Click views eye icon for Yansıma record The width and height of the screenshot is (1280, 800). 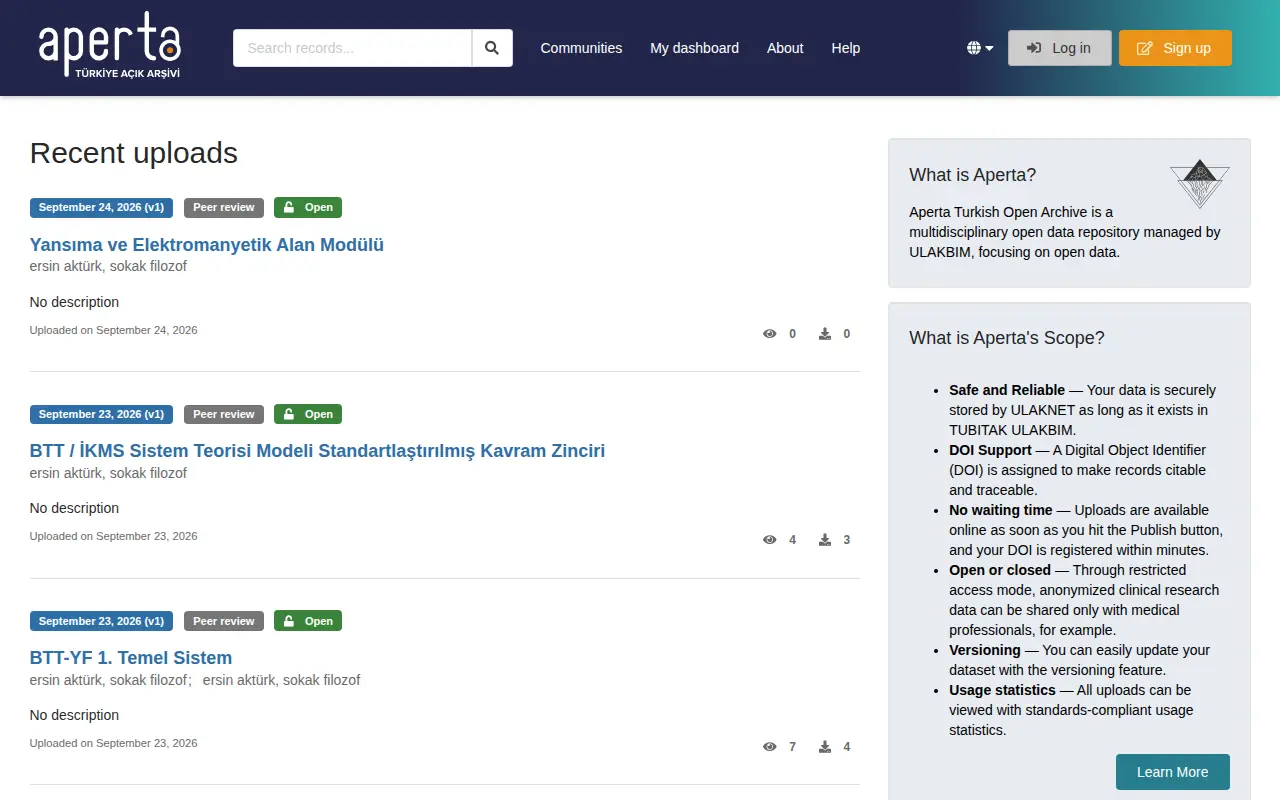769,334
